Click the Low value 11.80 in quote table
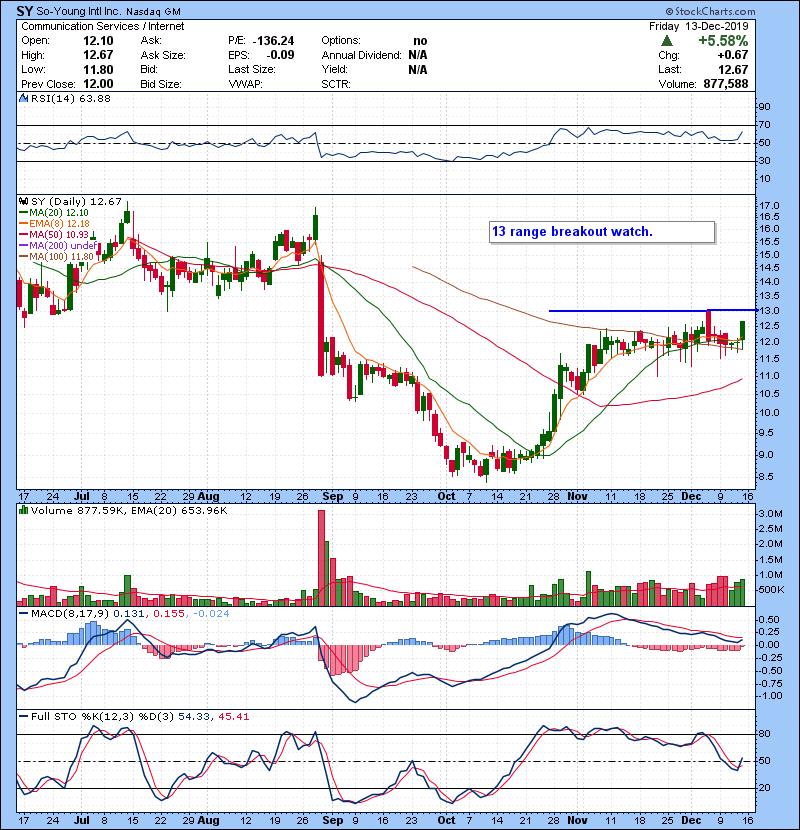 [x=98, y=69]
